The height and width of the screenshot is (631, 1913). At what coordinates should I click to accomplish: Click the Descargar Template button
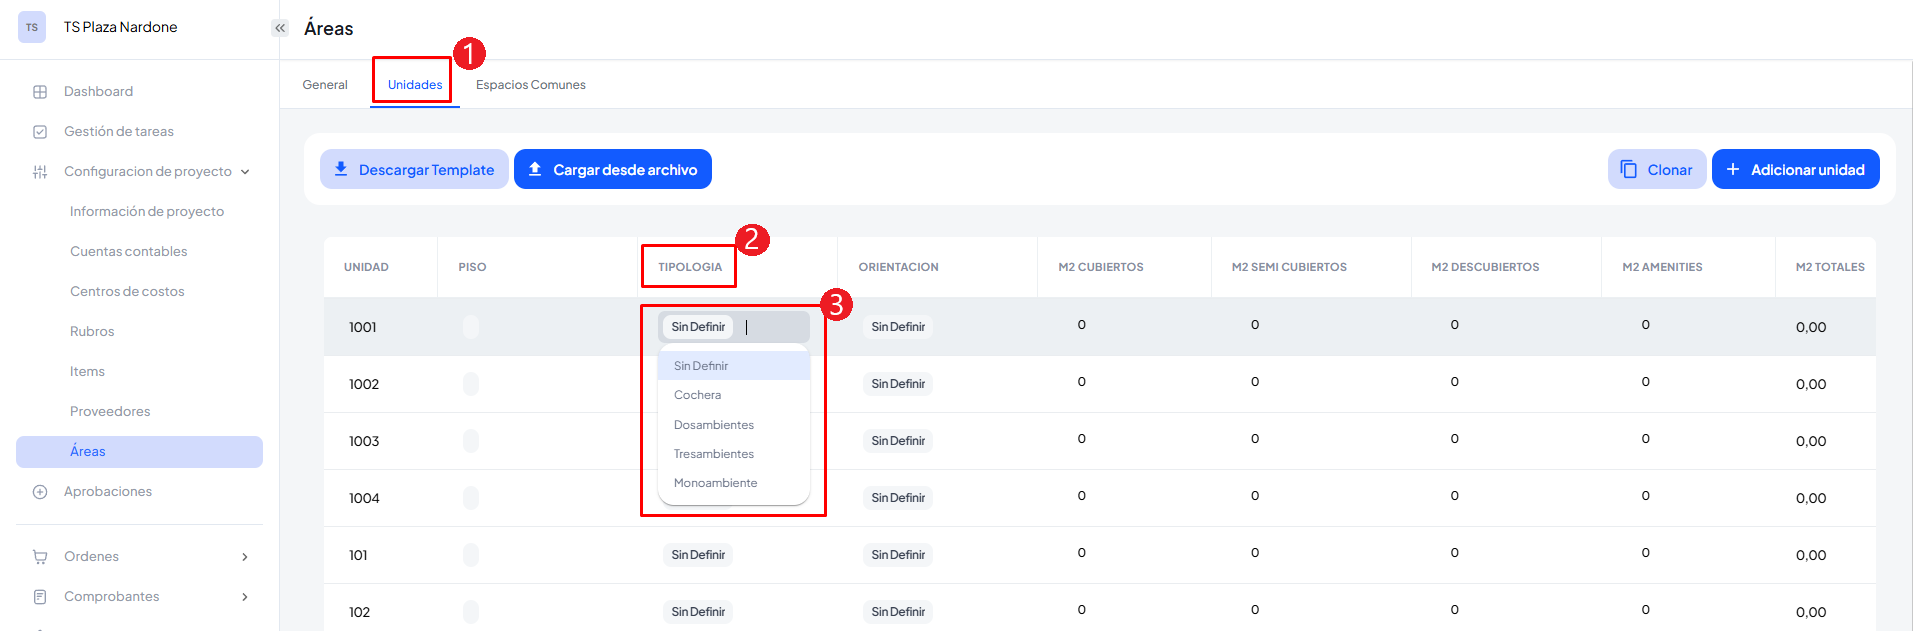414,170
